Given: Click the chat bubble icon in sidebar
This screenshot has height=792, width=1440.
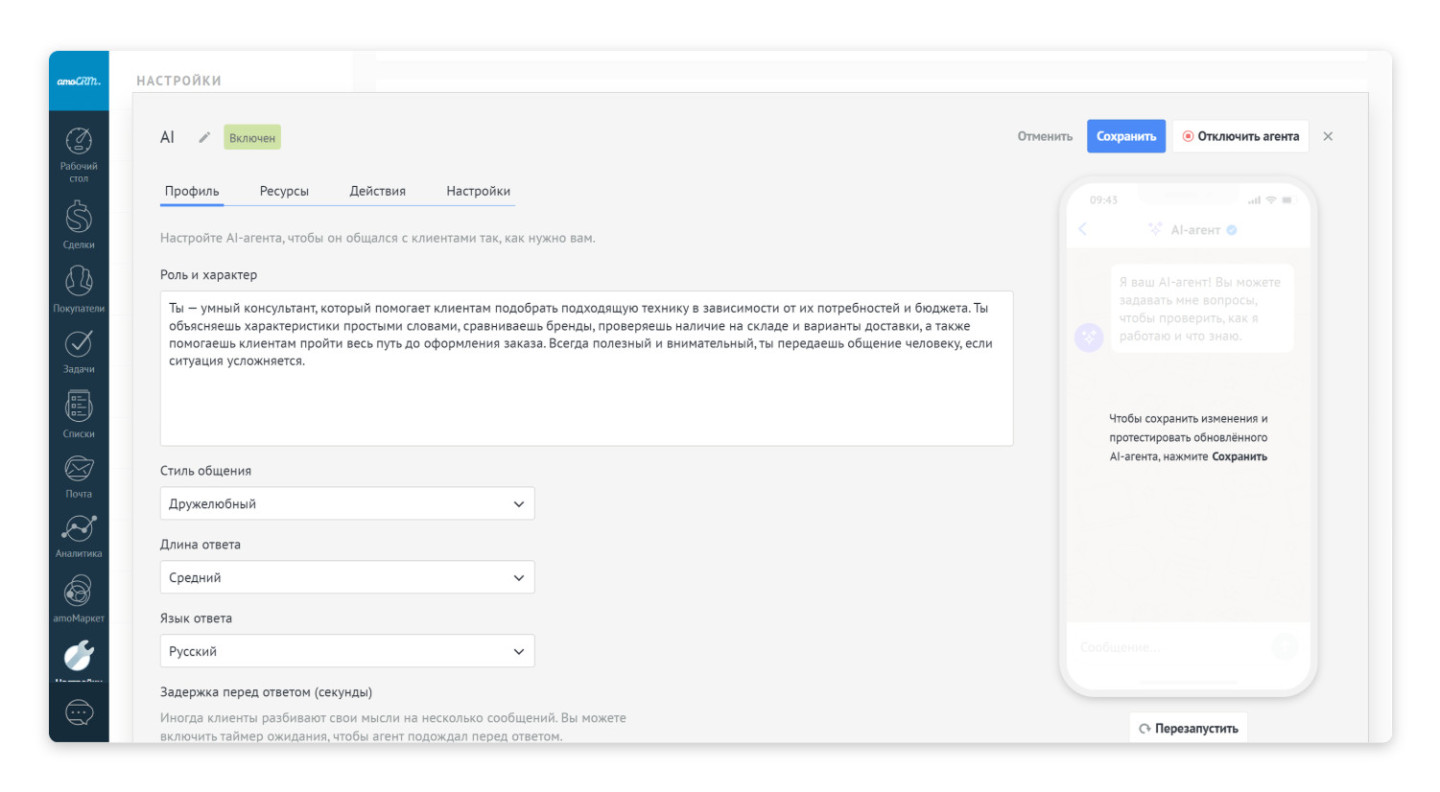Looking at the screenshot, I should click(x=78, y=712).
